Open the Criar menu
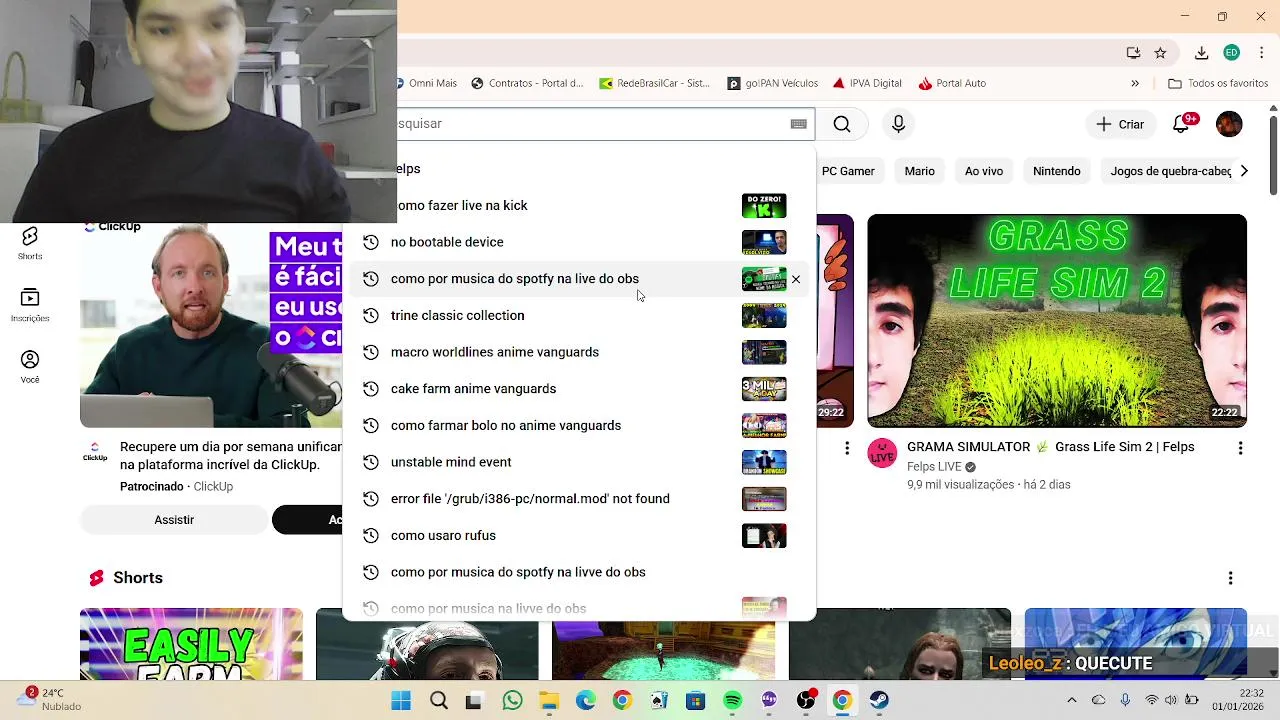This screenshot has height=720, width=1280. 1120,124
